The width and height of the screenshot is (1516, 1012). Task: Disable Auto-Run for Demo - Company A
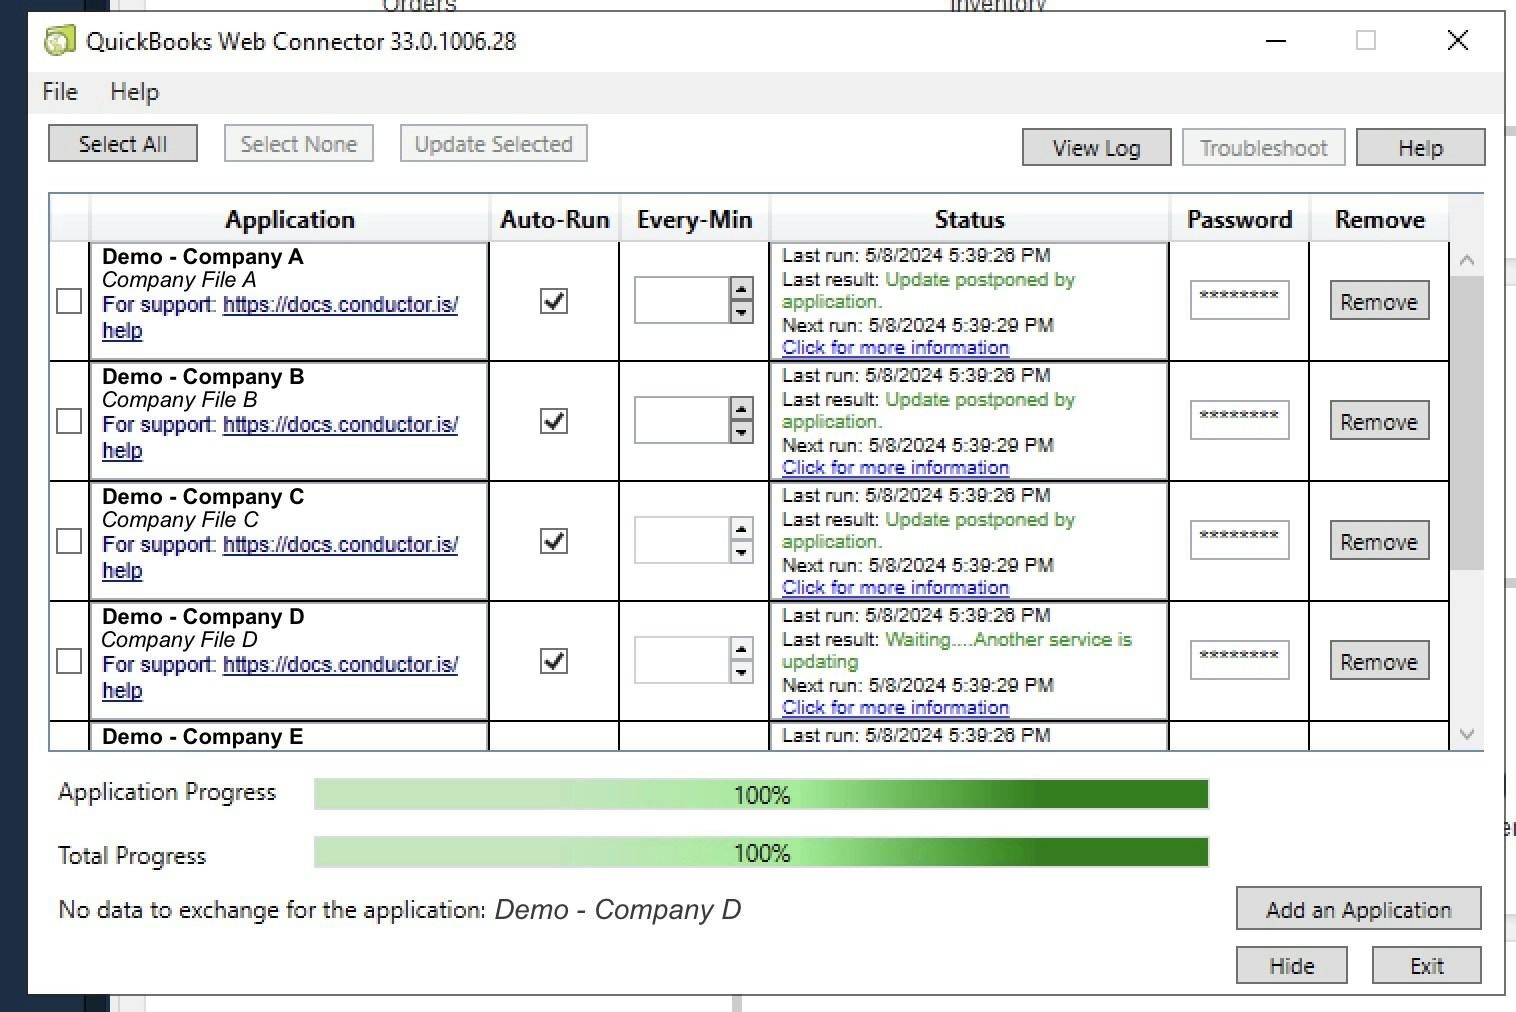pos(554,301)
